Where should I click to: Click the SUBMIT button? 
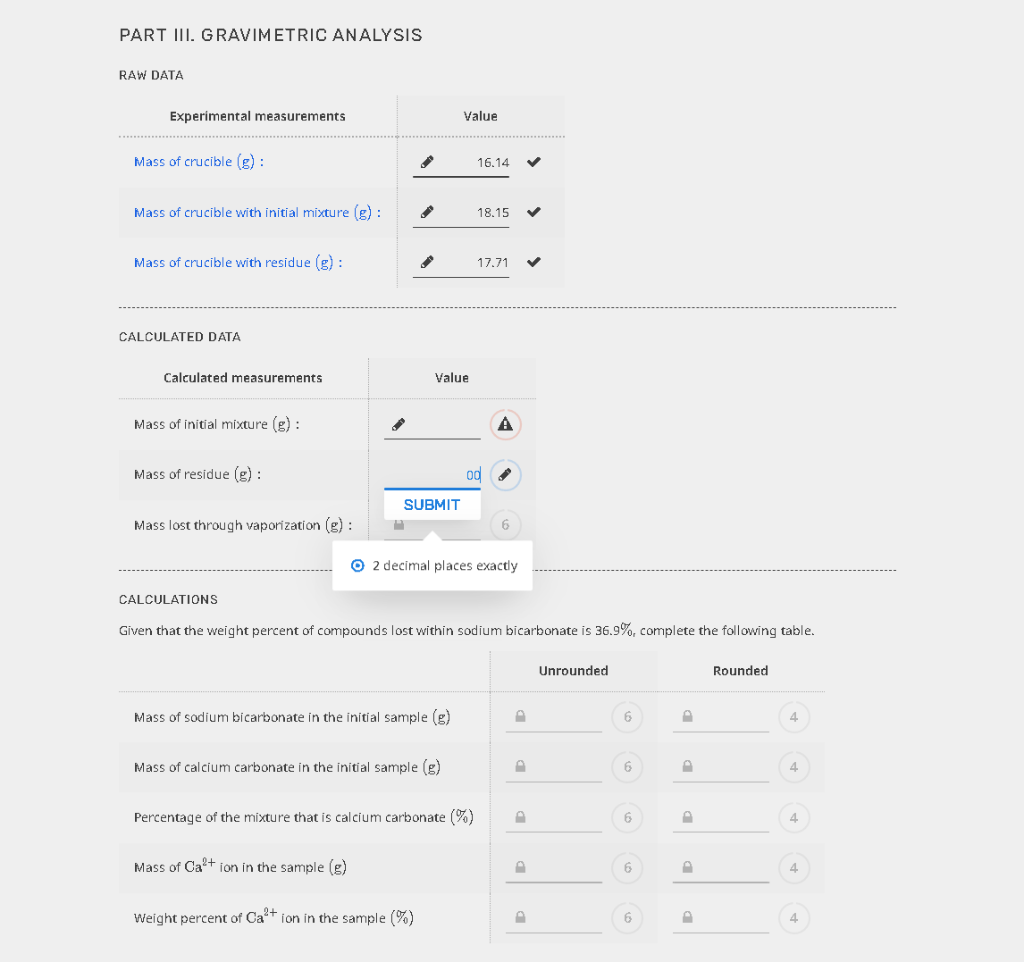click(432, 504)
